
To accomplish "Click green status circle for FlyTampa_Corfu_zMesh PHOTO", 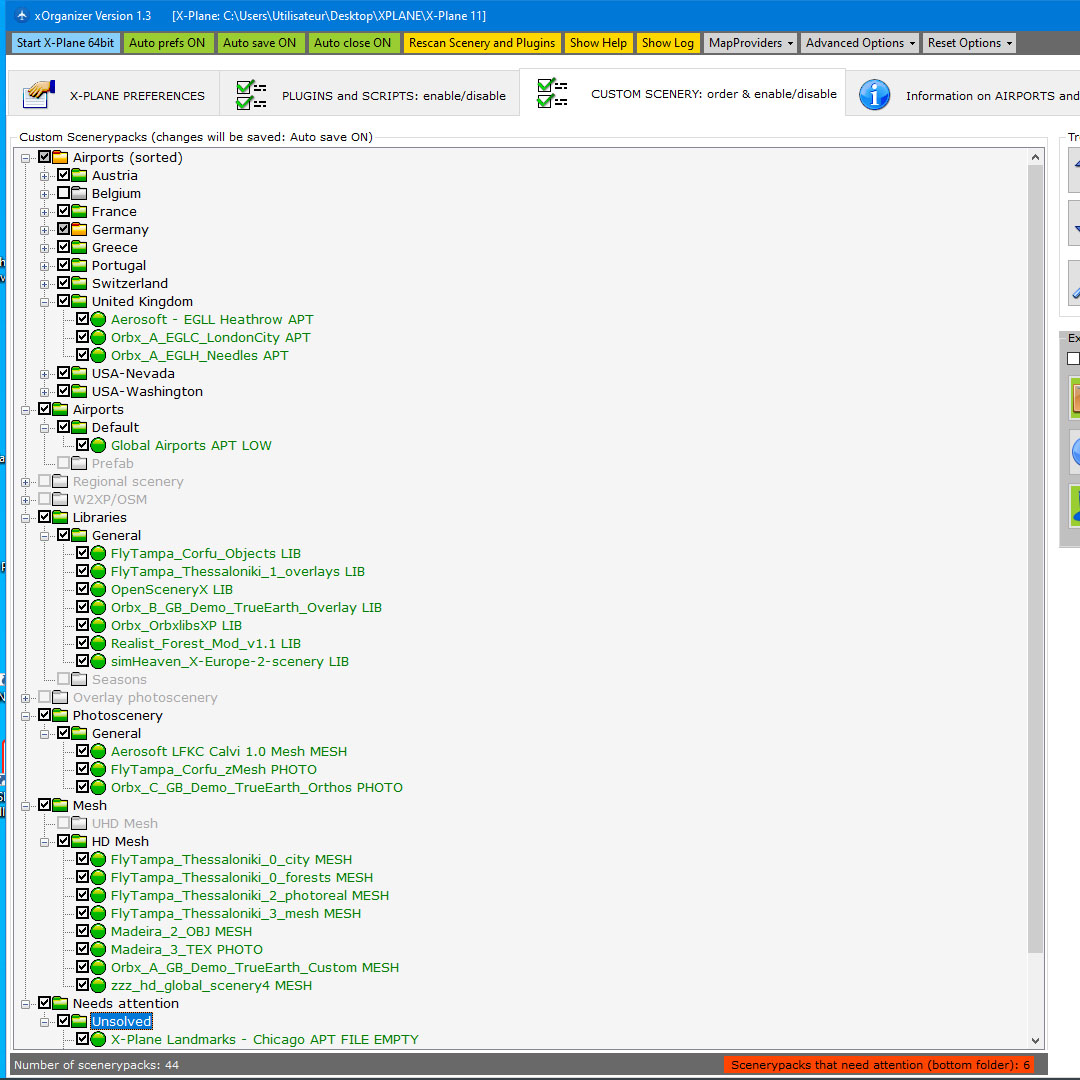I will pyautogui.click(x=98, y=769).
